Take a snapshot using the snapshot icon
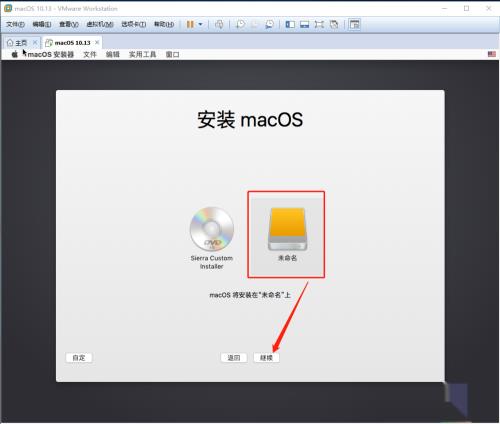500x424 pixels. (240, 24)
